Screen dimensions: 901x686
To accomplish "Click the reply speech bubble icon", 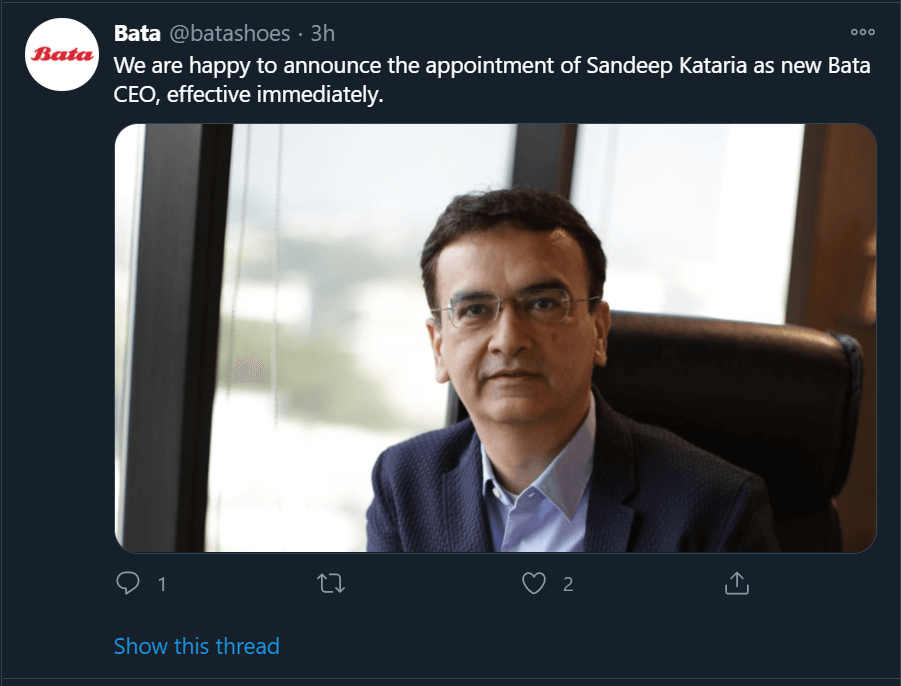I will pos(127,583).
